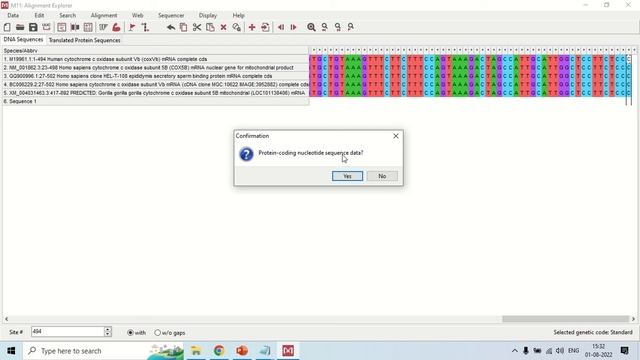Click the fourth toolbar icon next to Save
This screenshot has height=360, width=640.
point(46,27)
